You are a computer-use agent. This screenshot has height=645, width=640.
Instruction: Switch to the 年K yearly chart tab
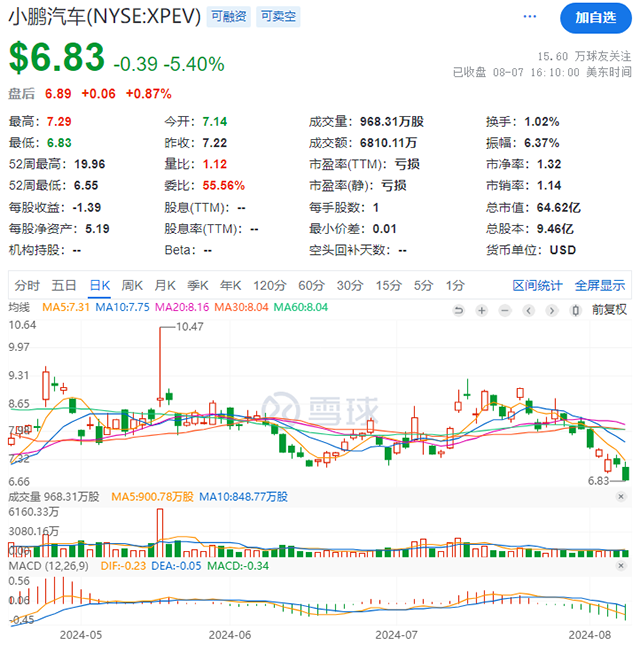pyautogui.click(x=230, y=285)
